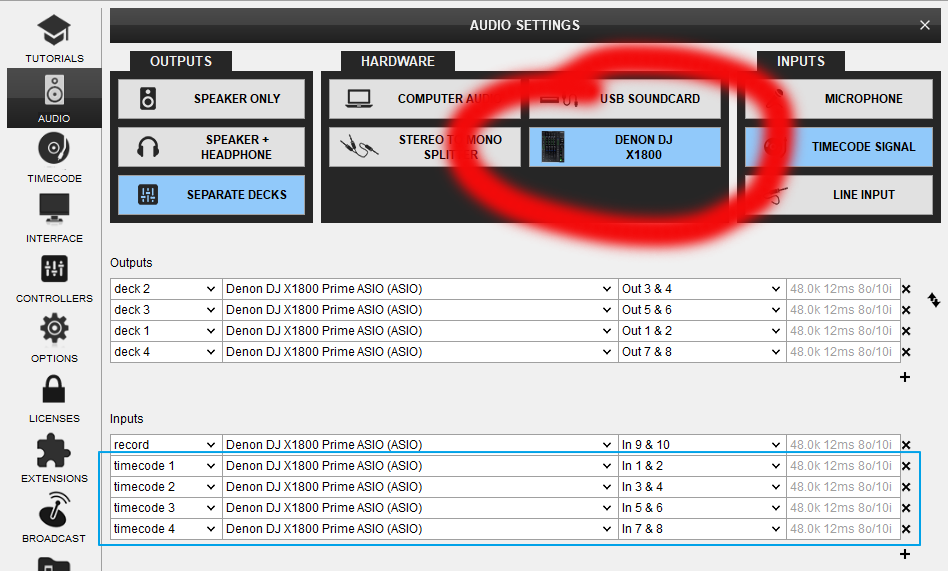The width and height of the screenshot is (948, 571).
Task: Remove the deck 3 output row
Action: tap(906, 310)
